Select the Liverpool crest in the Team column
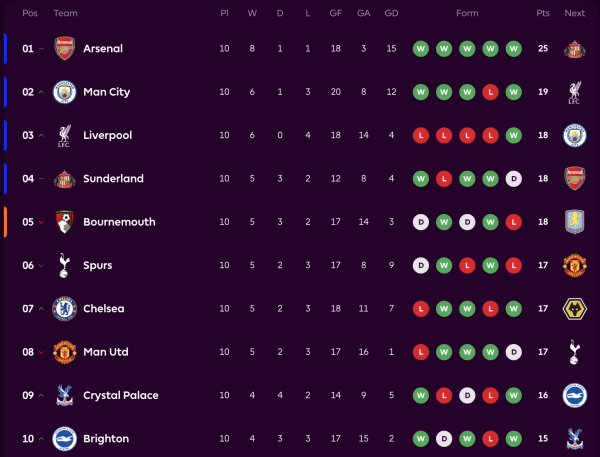600x457 pixels. (65, 136)
